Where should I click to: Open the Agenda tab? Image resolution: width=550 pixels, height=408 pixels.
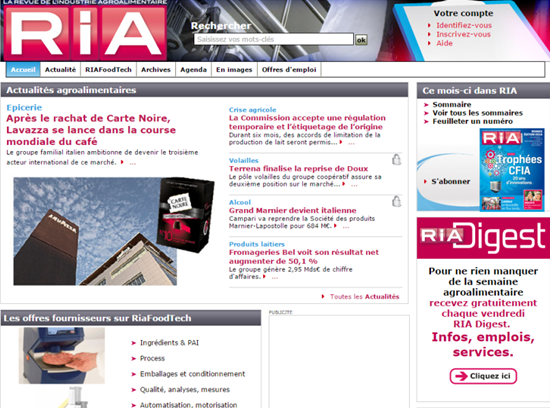193,69
